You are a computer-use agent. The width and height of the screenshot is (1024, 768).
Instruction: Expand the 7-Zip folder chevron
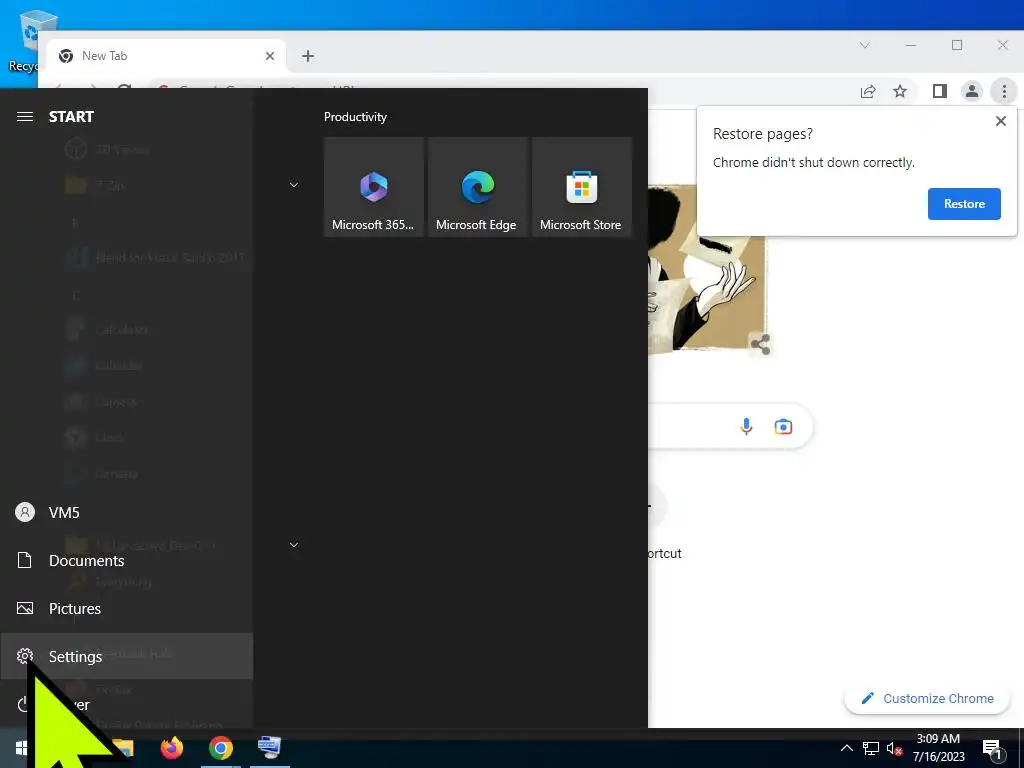click(x=294, y=185)
